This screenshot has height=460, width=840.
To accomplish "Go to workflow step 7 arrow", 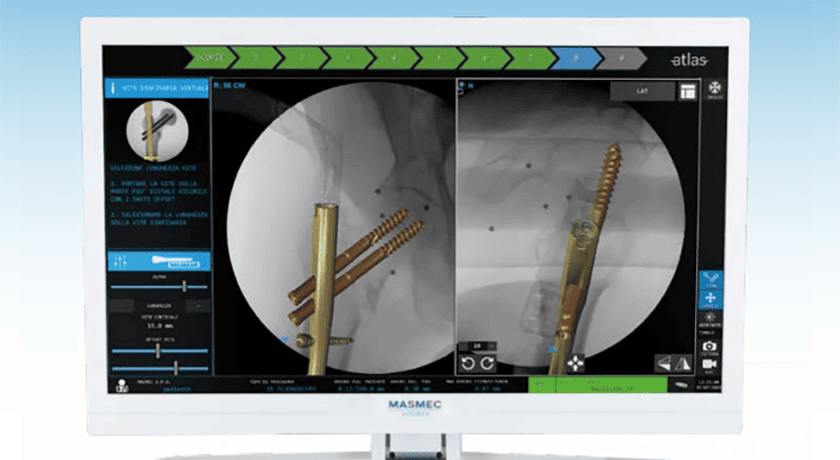I will [x=530, y=58].
